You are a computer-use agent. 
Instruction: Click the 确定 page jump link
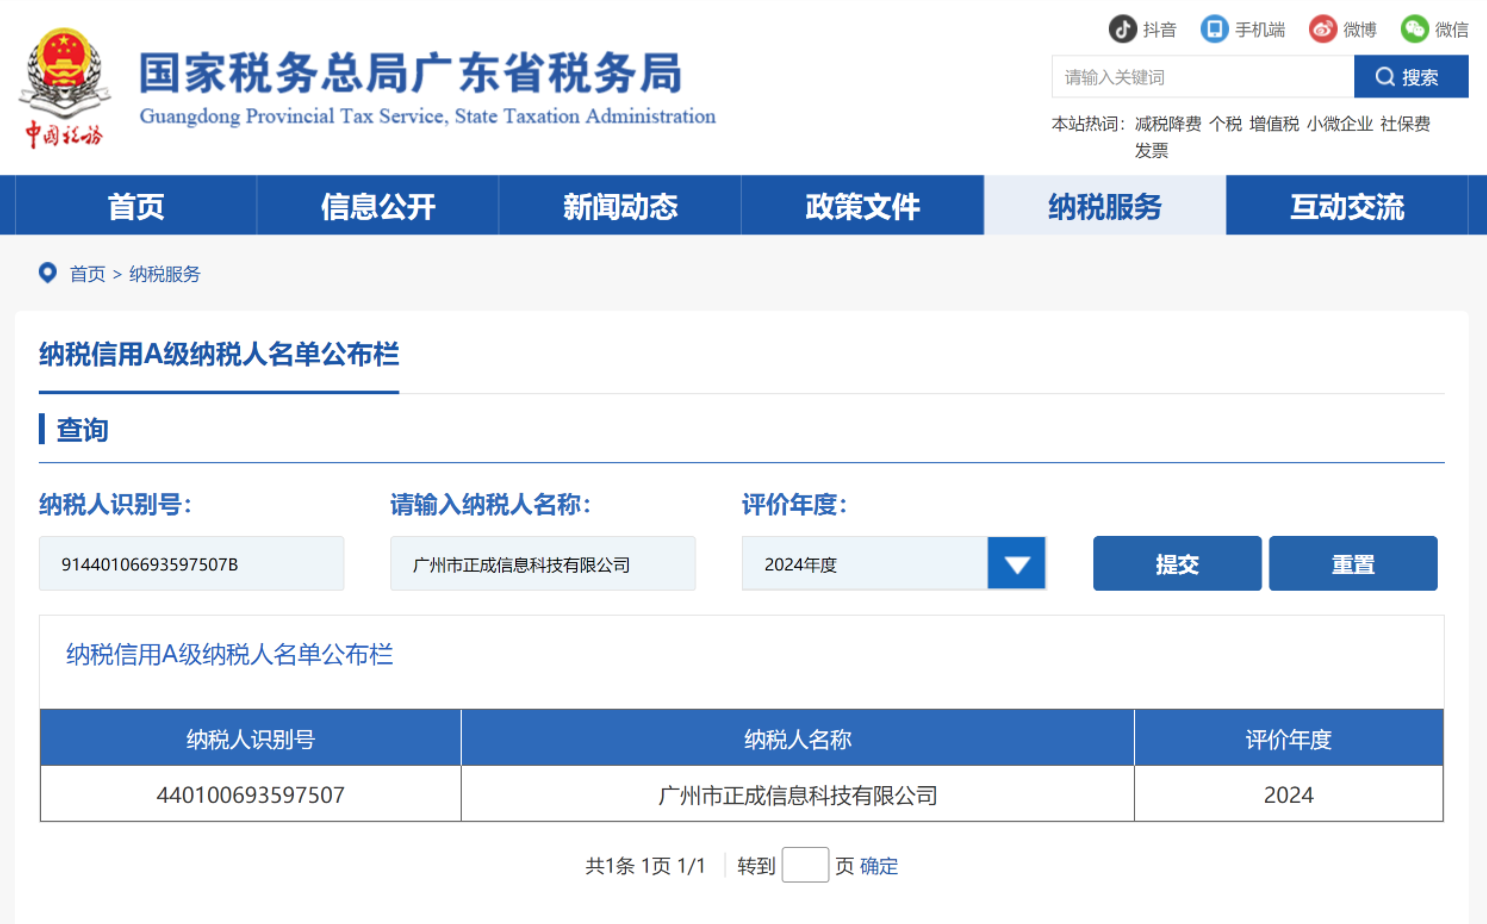tap(879, 866)
